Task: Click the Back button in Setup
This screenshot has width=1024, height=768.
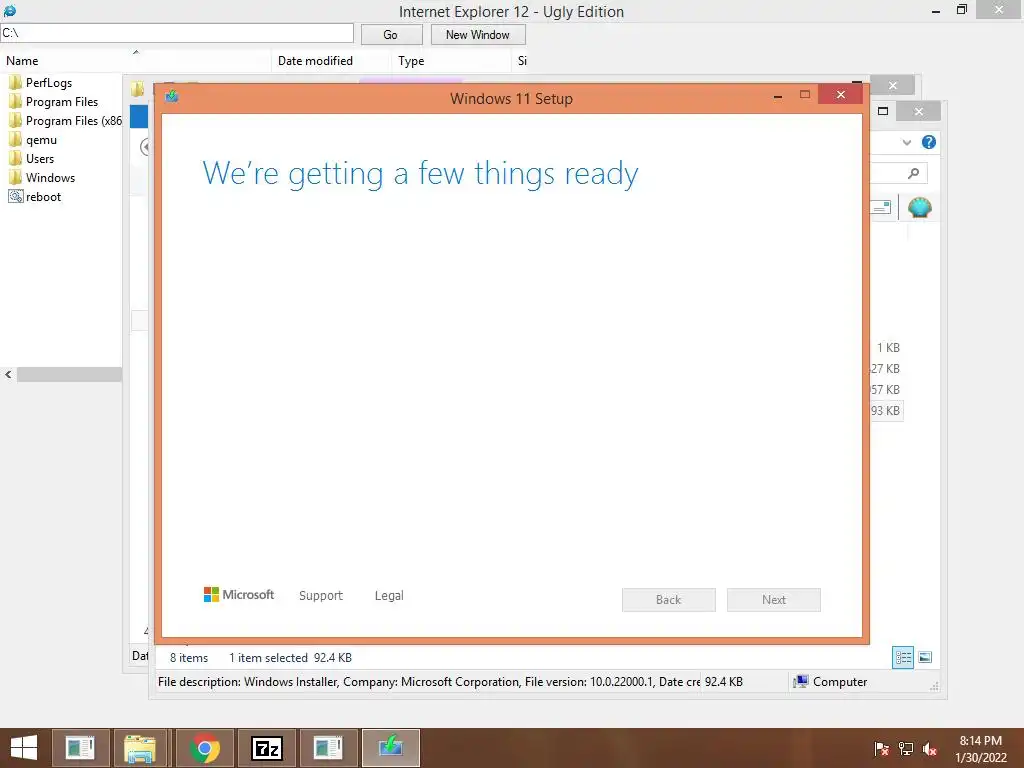Action: [x=669, y=600]
